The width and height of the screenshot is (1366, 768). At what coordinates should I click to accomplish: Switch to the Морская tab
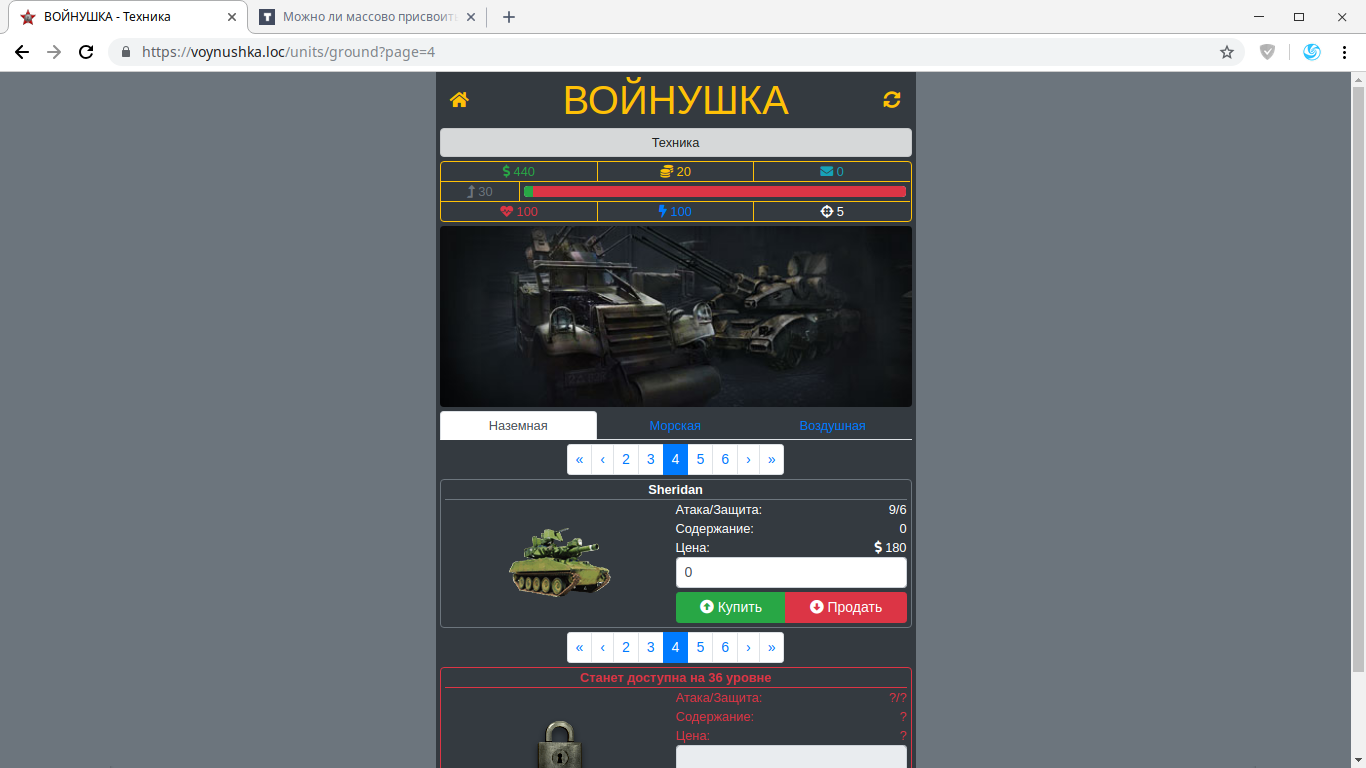[x=675, y=426]
